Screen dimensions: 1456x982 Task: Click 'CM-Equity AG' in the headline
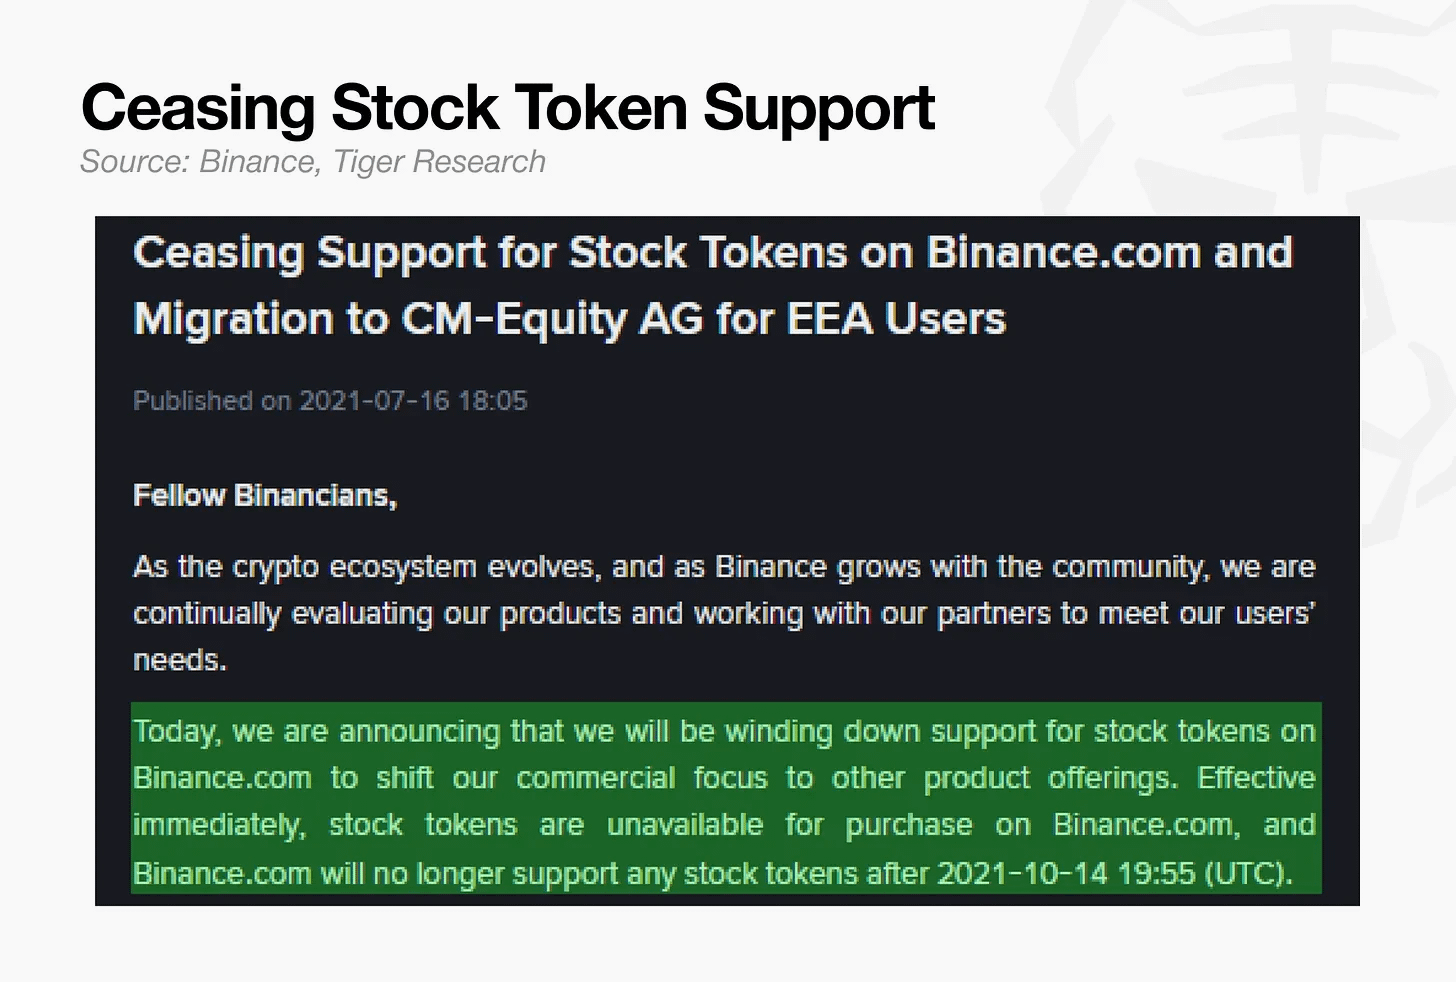pyautogui.click(x=552, y=320)
